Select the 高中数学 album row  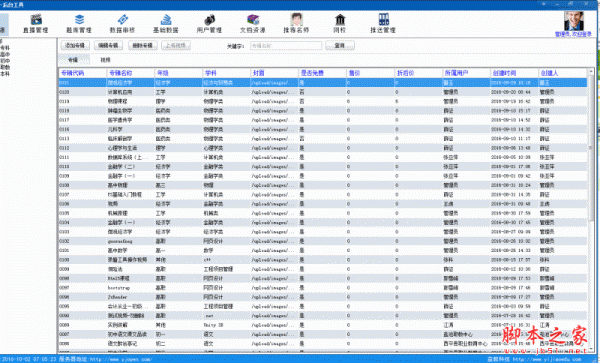coord(323,251)
